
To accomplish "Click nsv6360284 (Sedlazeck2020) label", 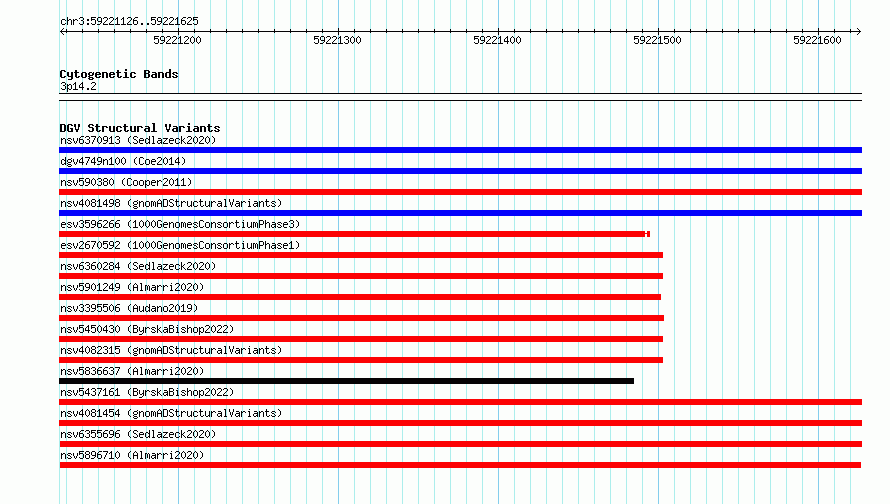I will coord(138,266).
